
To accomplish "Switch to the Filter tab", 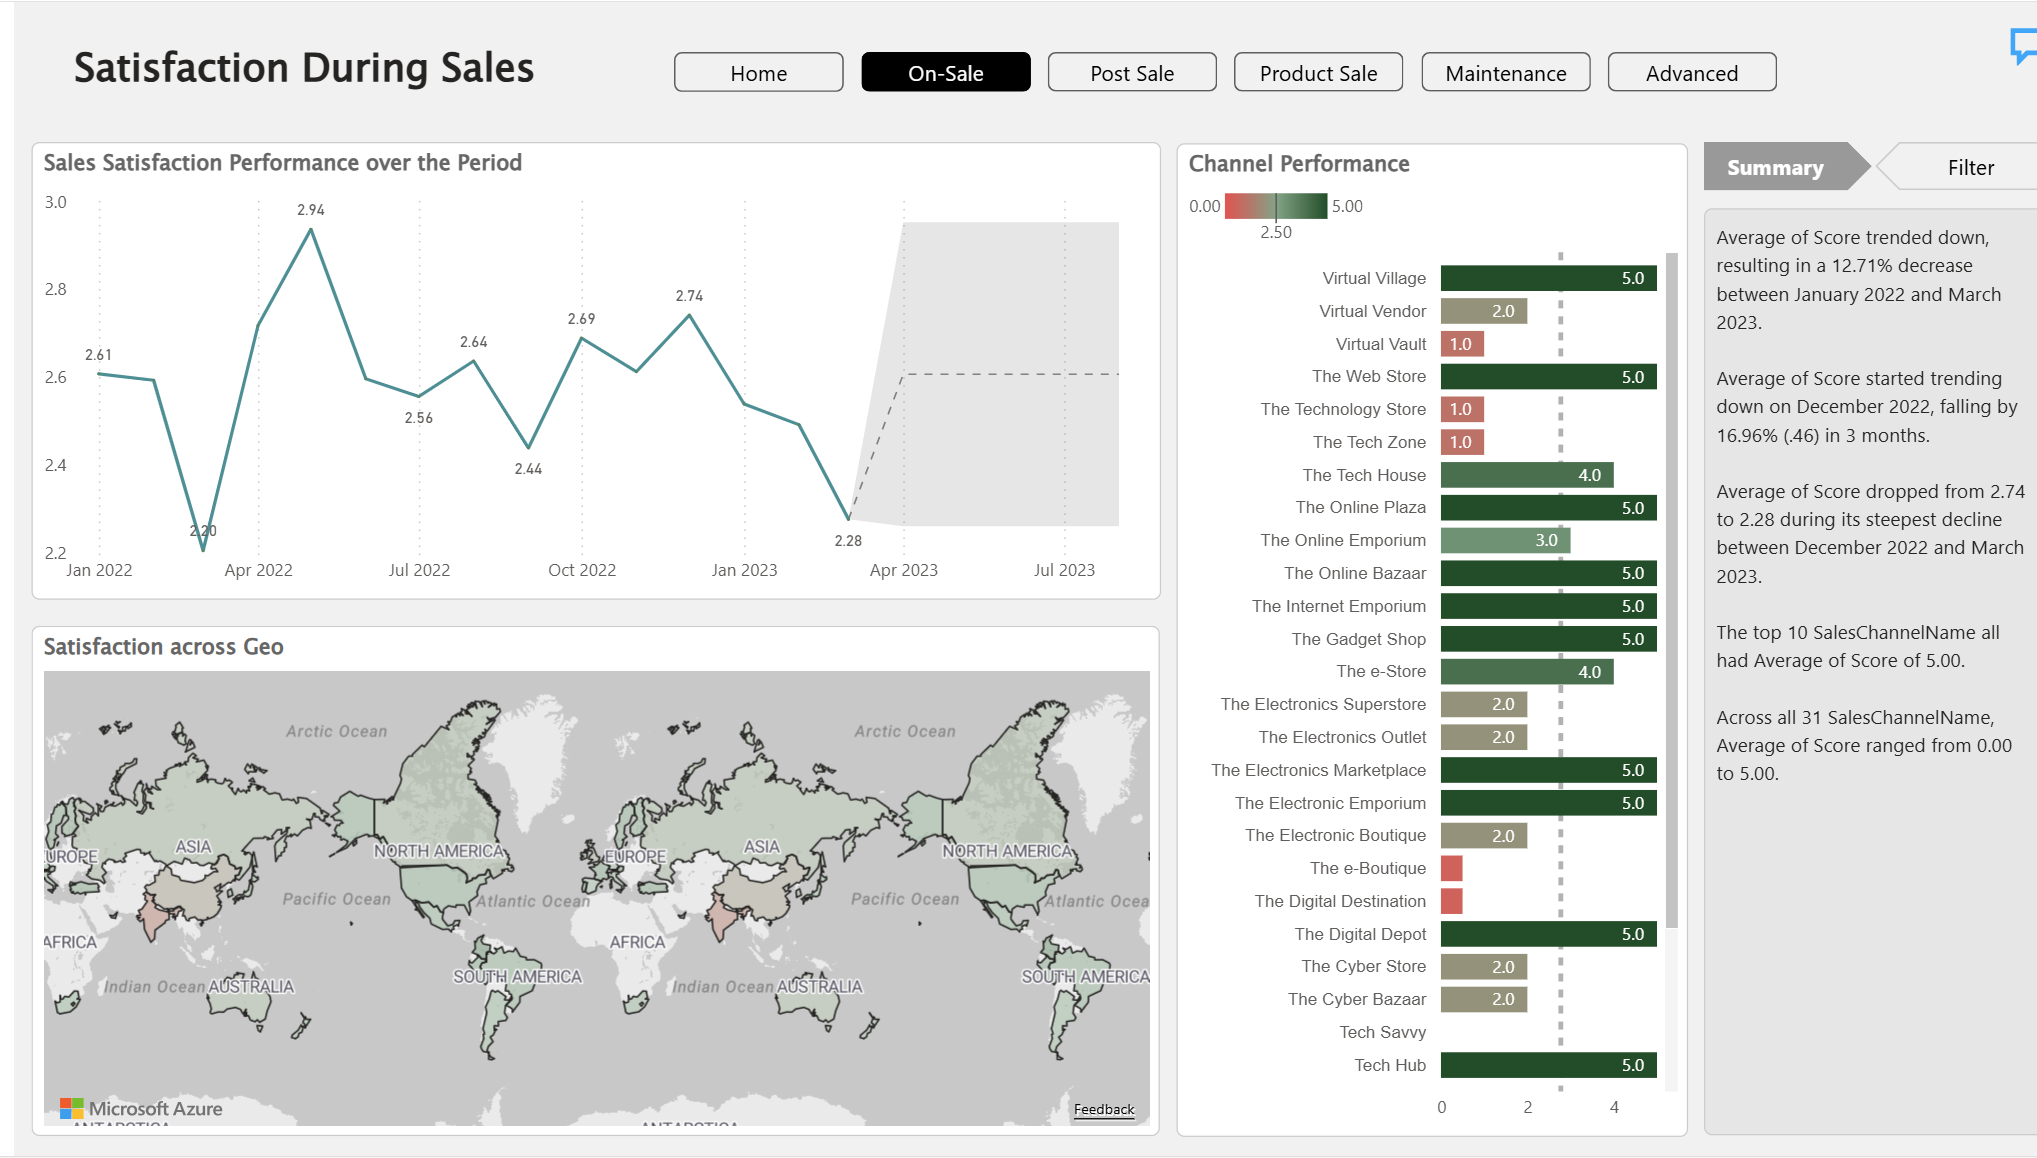I will (1969, 168).
